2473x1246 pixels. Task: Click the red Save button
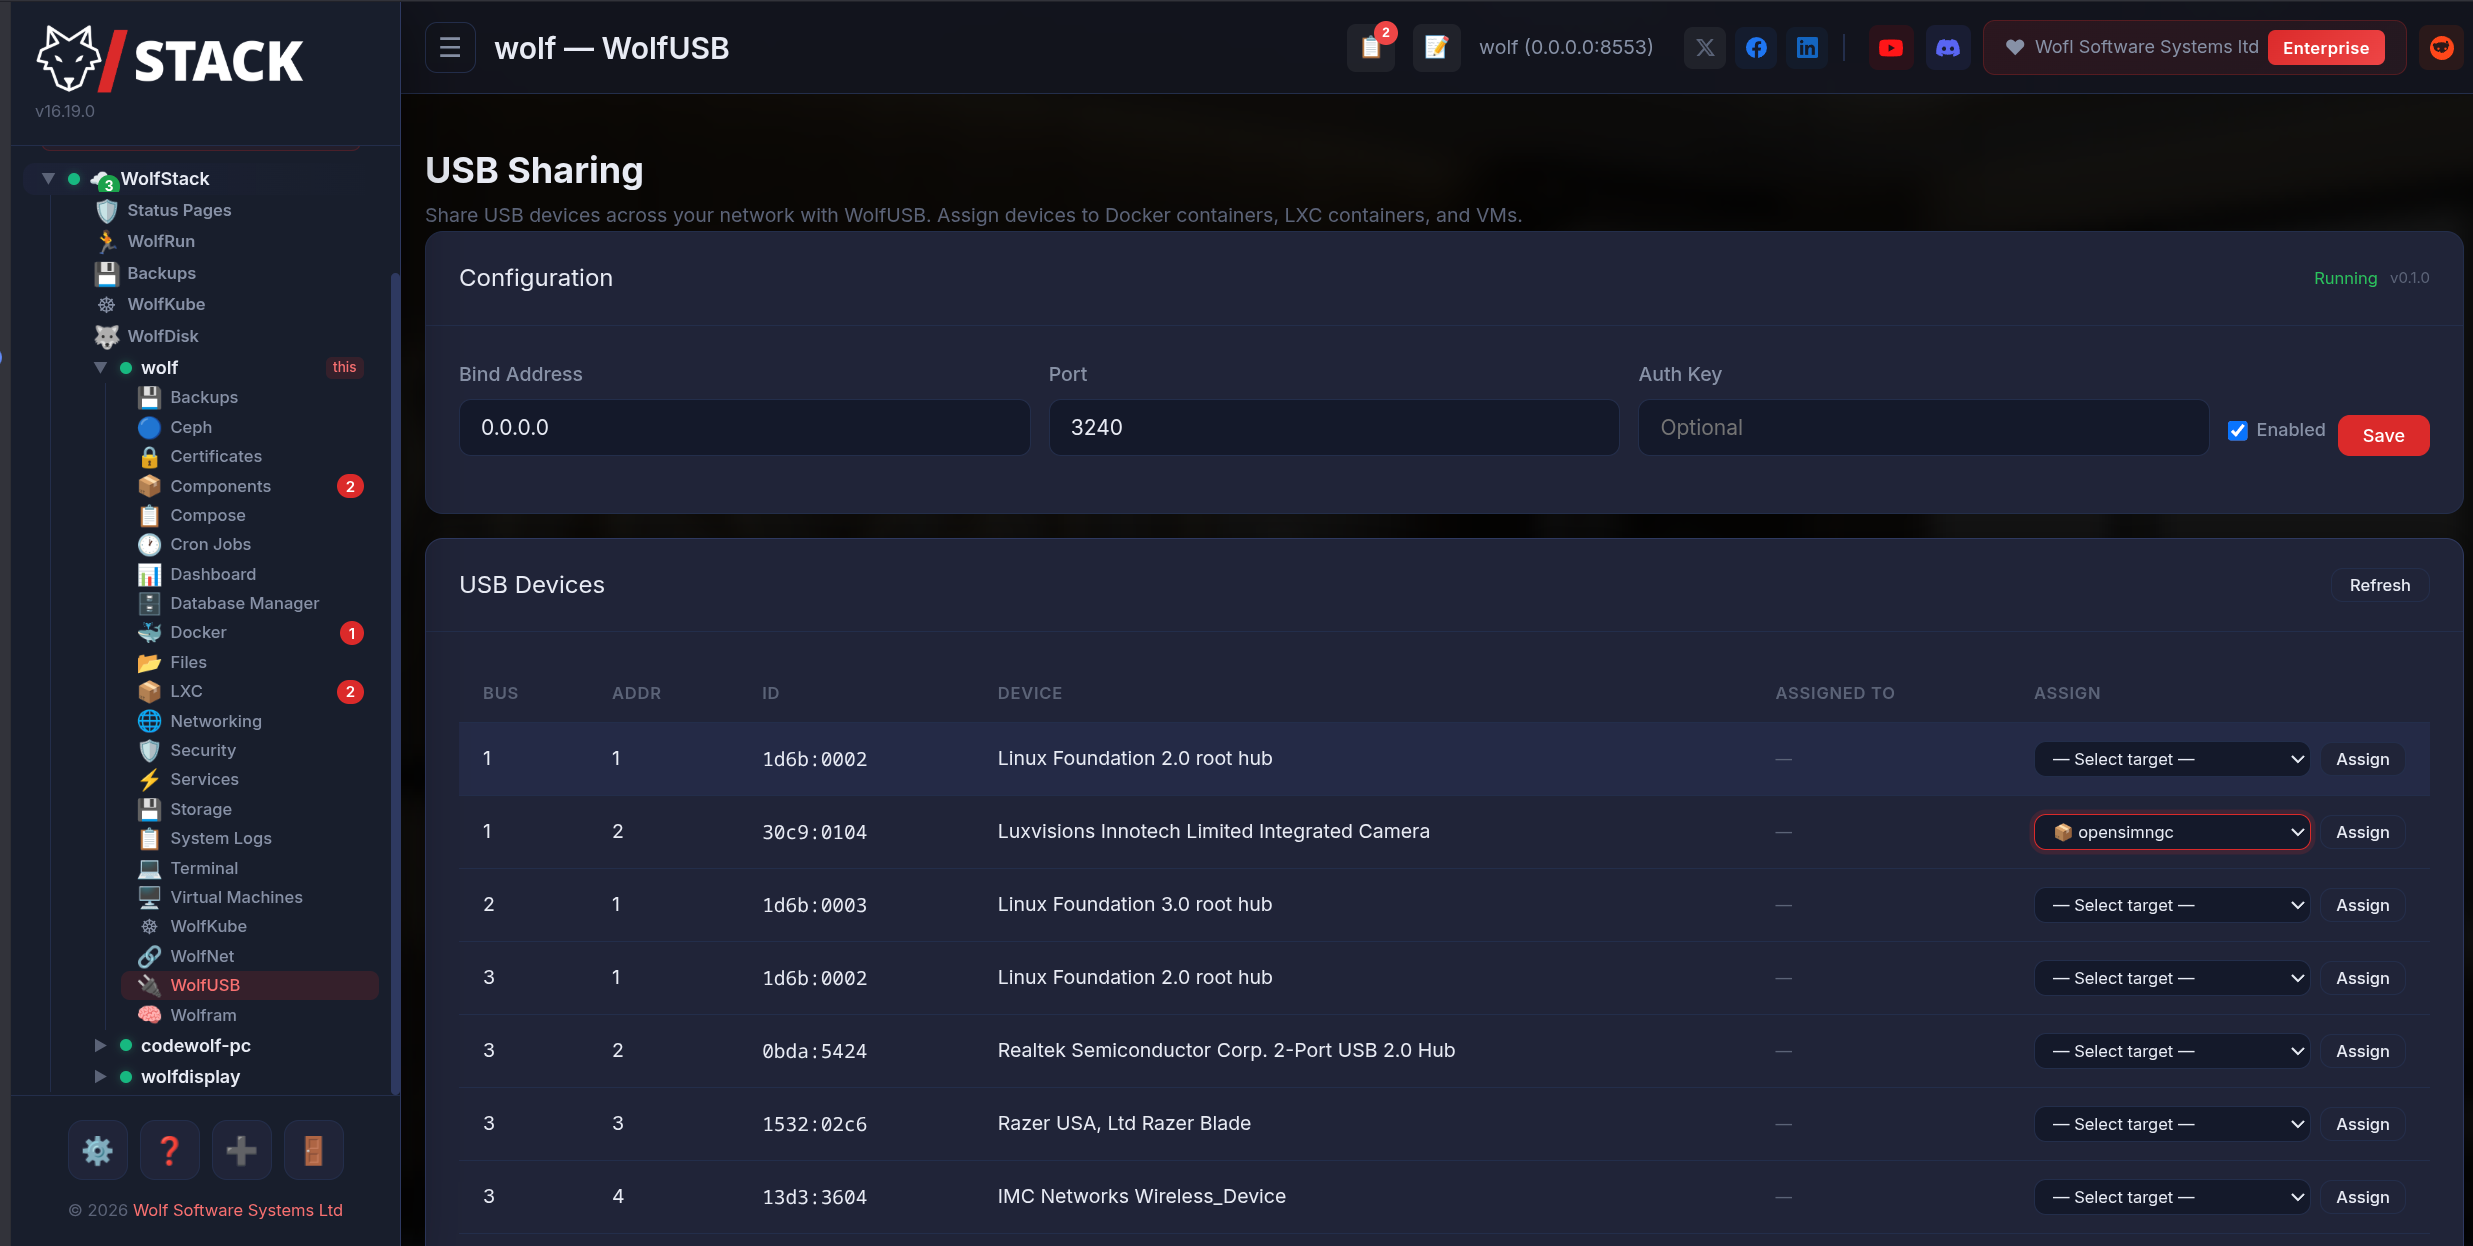(2383, 435)
